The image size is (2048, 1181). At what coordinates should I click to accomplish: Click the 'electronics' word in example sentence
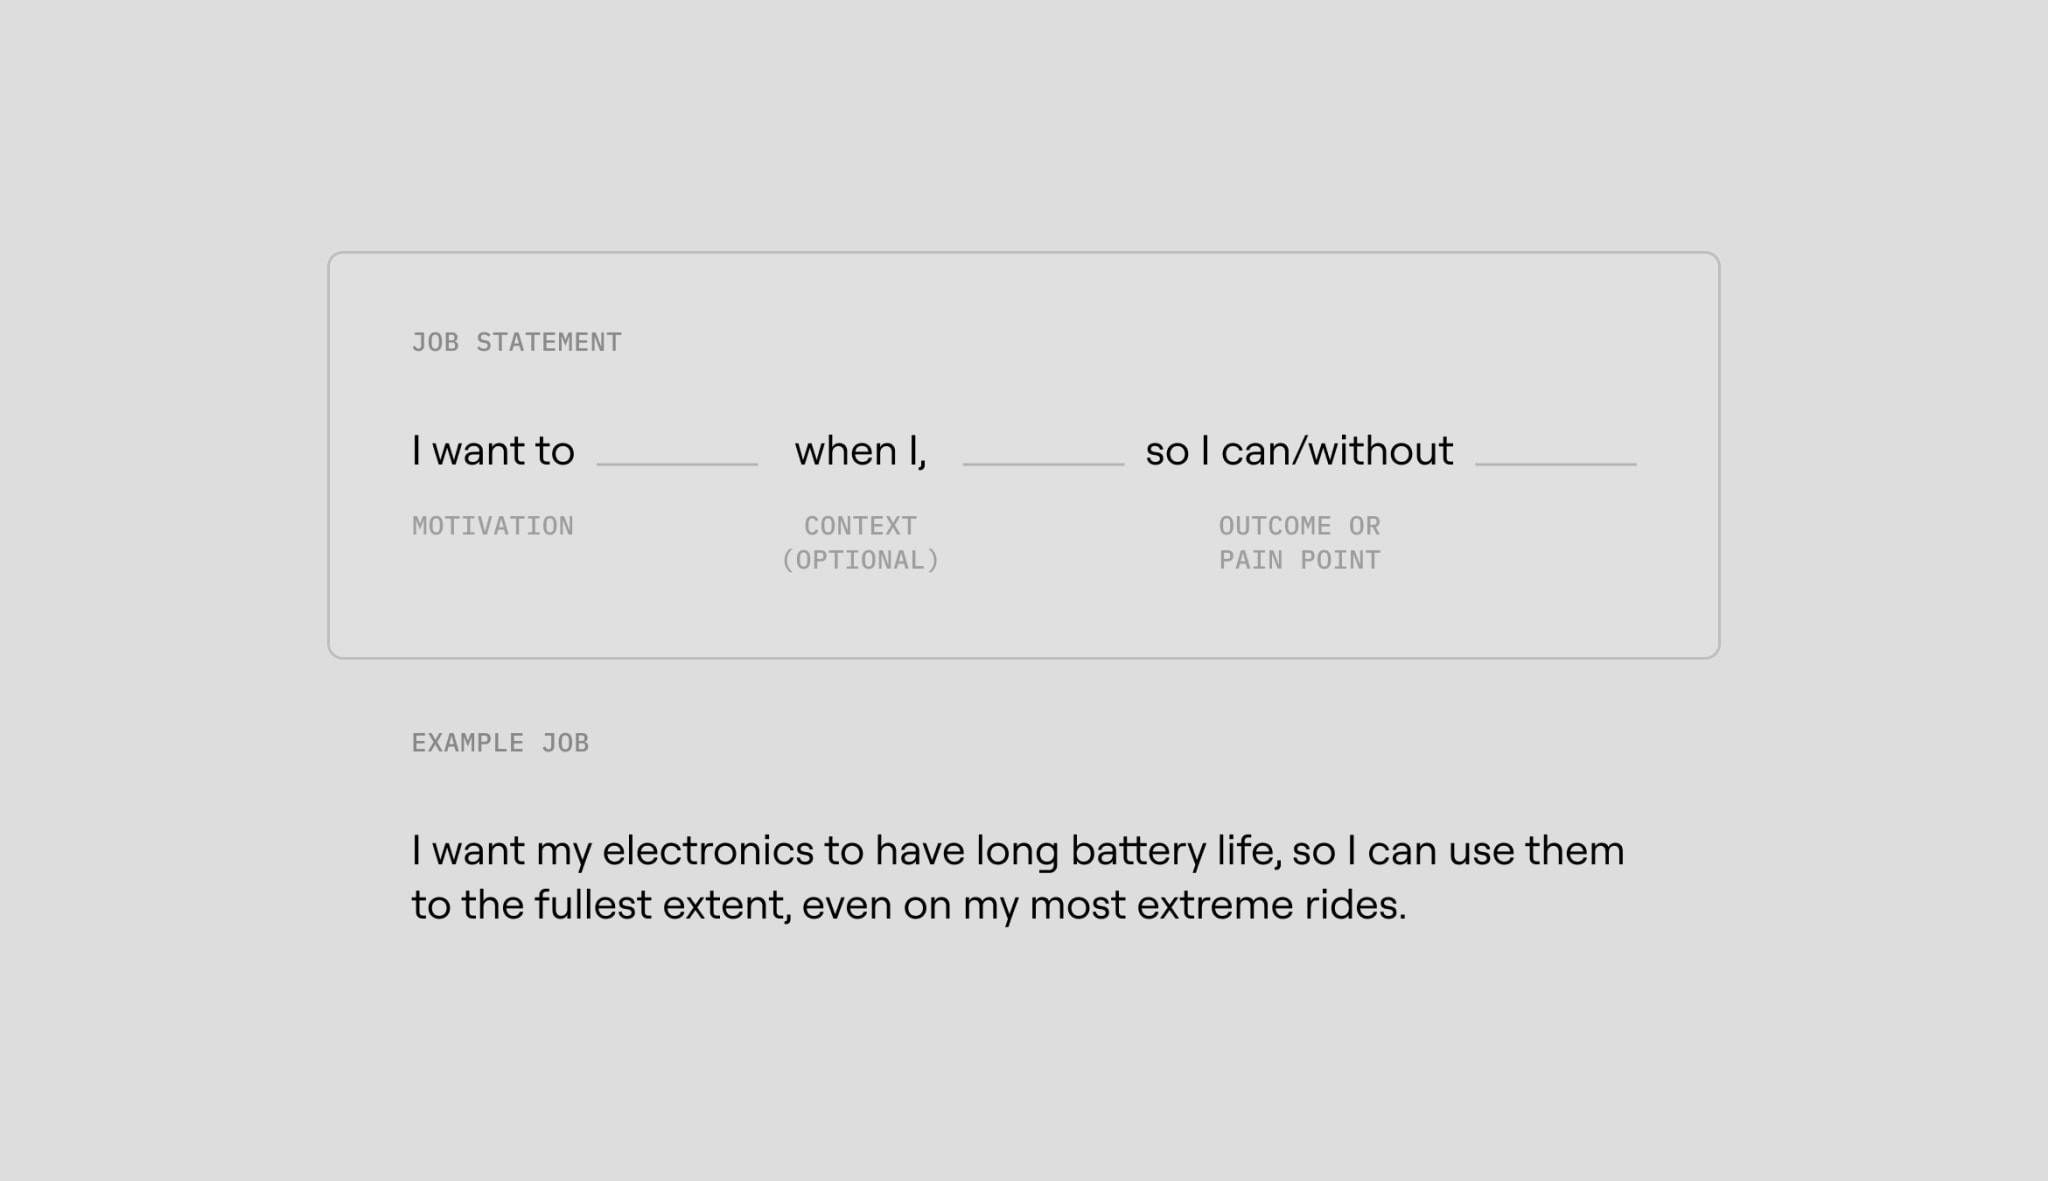pyautogui.click(x=708, y=851)
